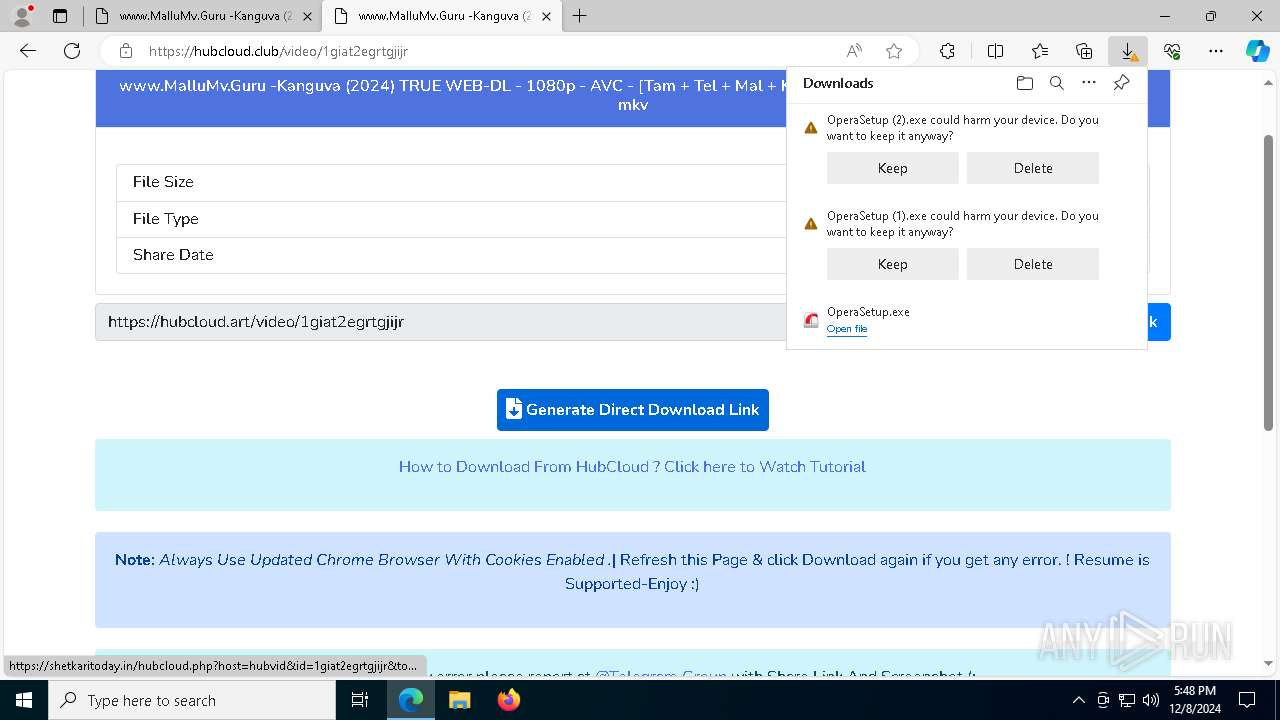The height and width of the screenshot is (720, 1280).
Task: Open the profile avatar icon
Action: pyautogui.click(x=22, y=16)
